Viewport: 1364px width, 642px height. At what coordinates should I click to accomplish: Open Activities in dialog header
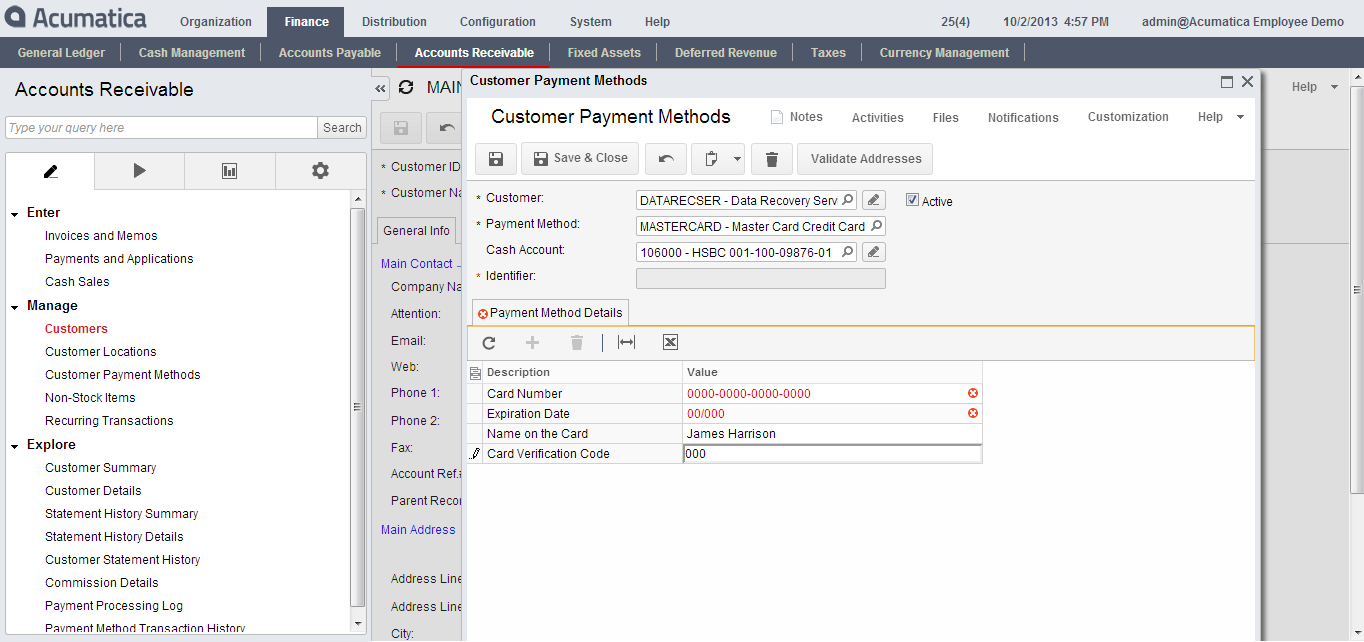click(x=878, y=117)
